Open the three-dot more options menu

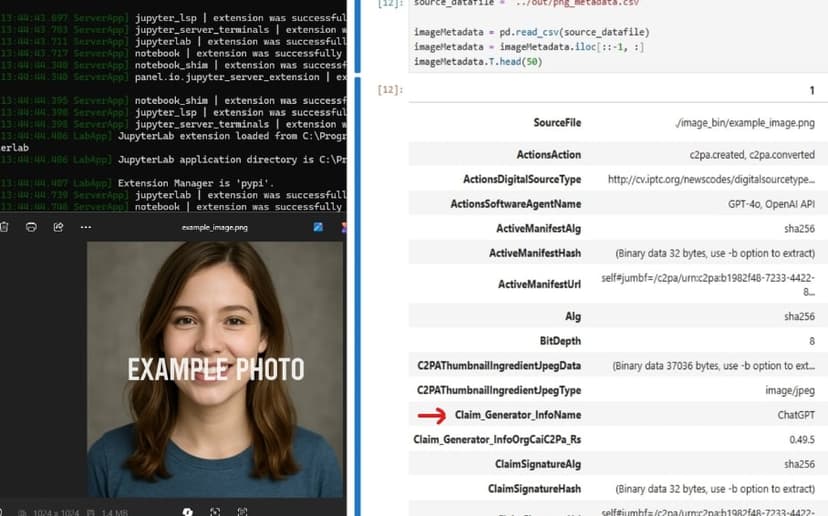[x=86, y=227]
